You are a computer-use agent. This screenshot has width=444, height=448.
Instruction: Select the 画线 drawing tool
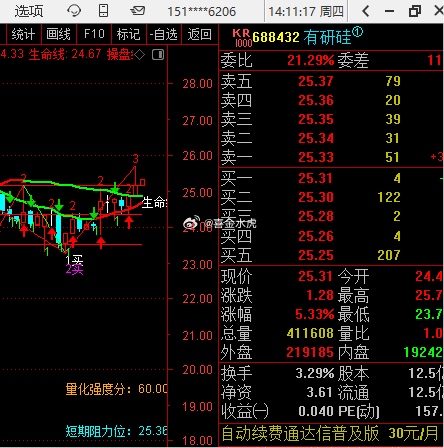point(59,34)
